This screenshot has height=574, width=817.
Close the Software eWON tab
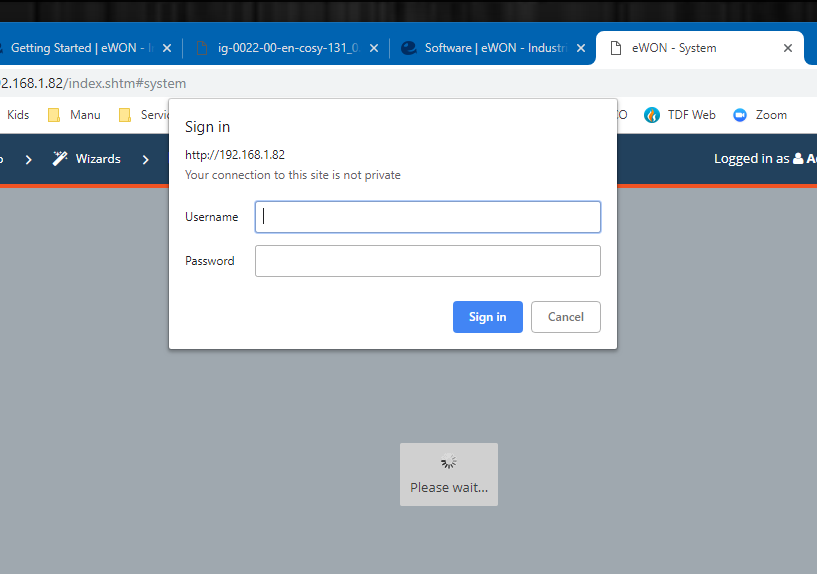coord(579,48)
